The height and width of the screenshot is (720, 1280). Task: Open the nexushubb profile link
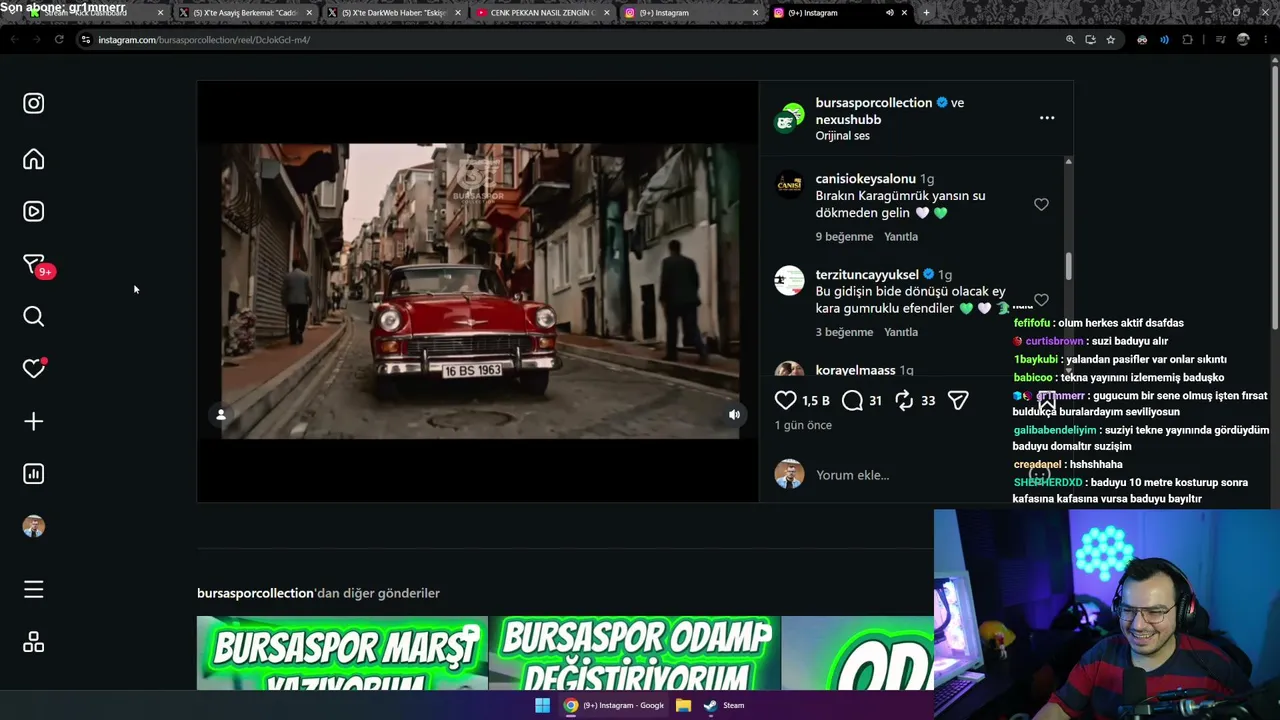coord(848,120)
